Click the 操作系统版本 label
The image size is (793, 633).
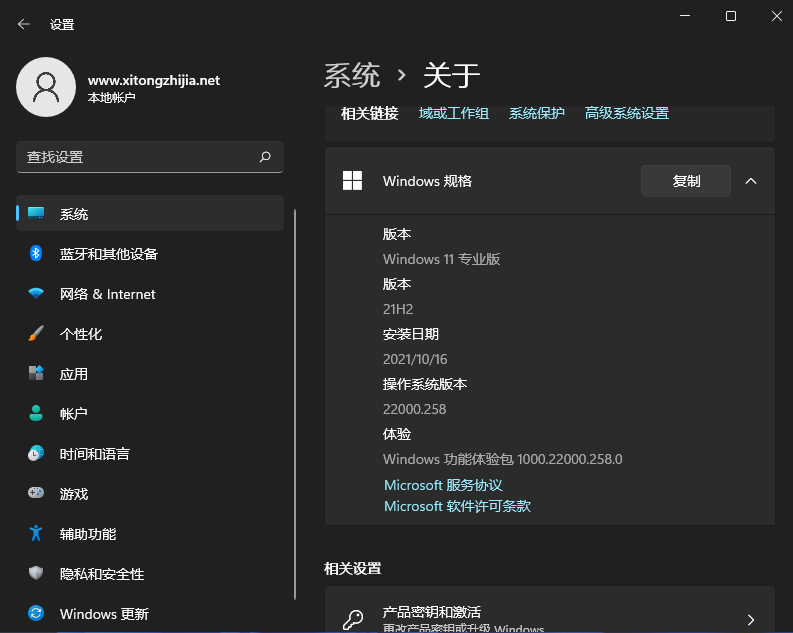point(425,384)
